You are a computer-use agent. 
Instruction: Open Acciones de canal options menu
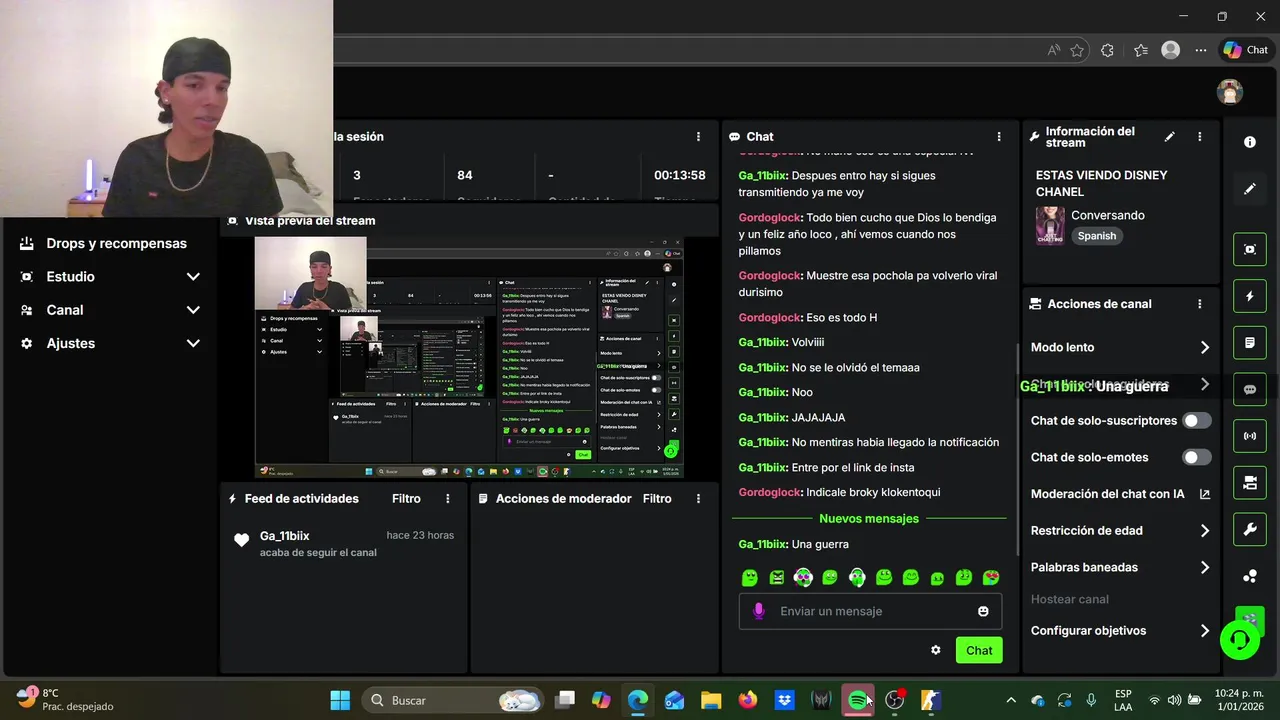(x=1200, y=304)
